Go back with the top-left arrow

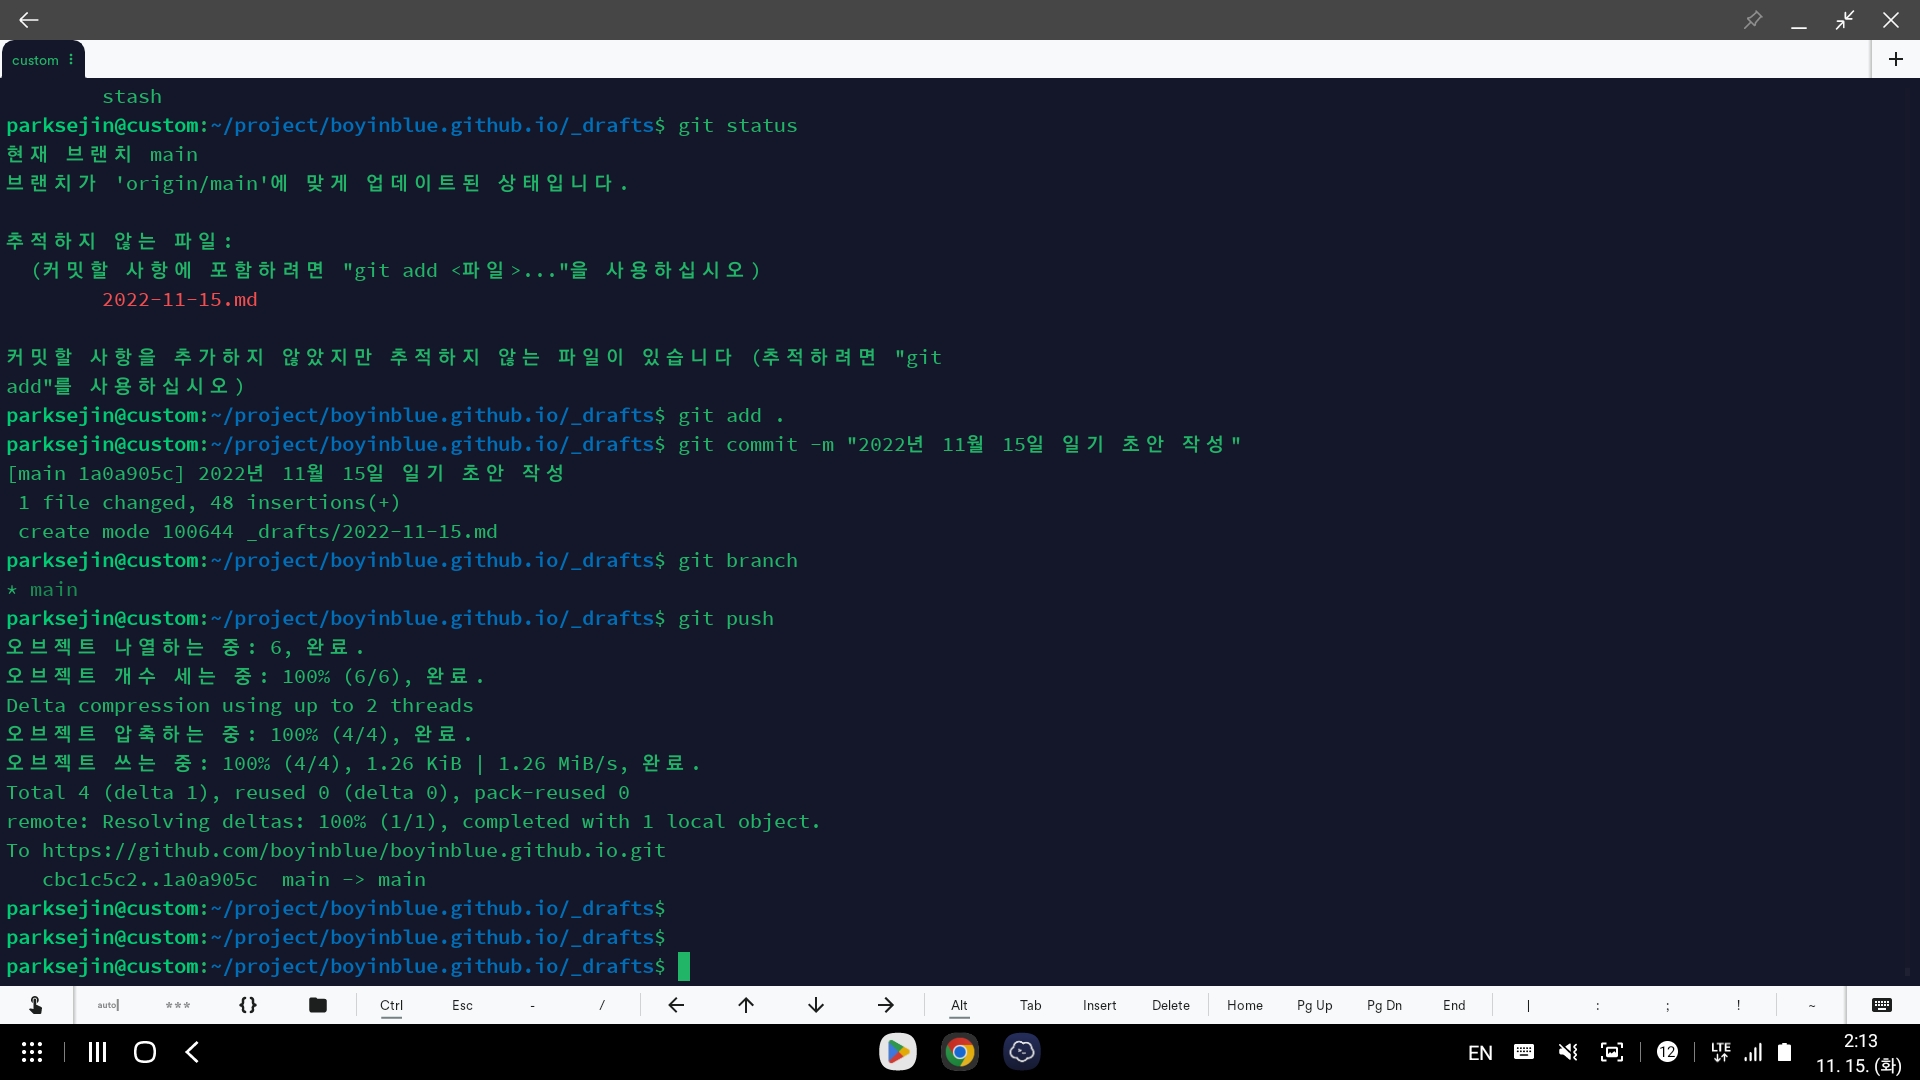29,19
